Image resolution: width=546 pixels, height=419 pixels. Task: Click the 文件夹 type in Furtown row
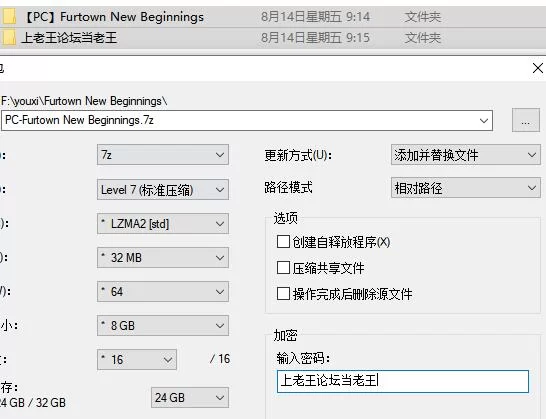423,17
